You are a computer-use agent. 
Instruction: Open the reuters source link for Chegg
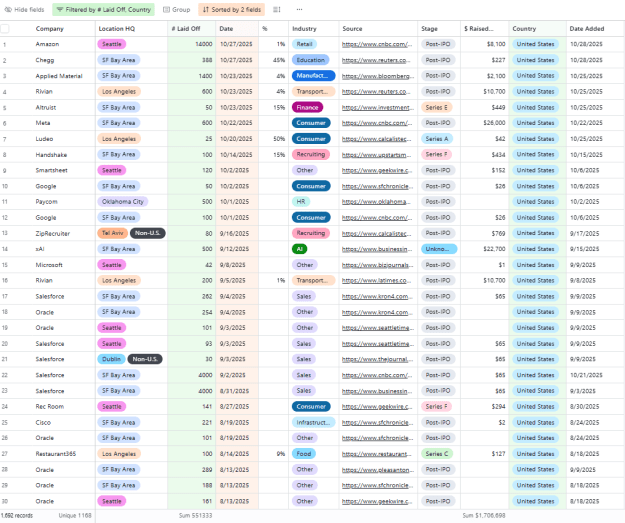[376, 60]
